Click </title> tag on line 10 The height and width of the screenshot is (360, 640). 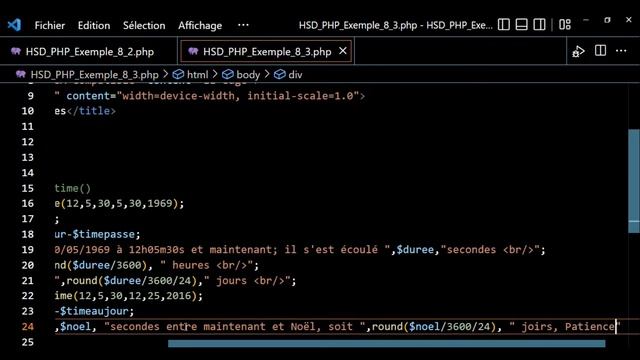[x=91, y=111]
